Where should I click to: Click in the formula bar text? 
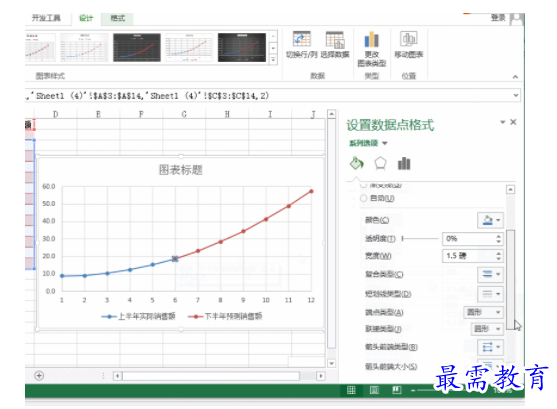[147, 96]
